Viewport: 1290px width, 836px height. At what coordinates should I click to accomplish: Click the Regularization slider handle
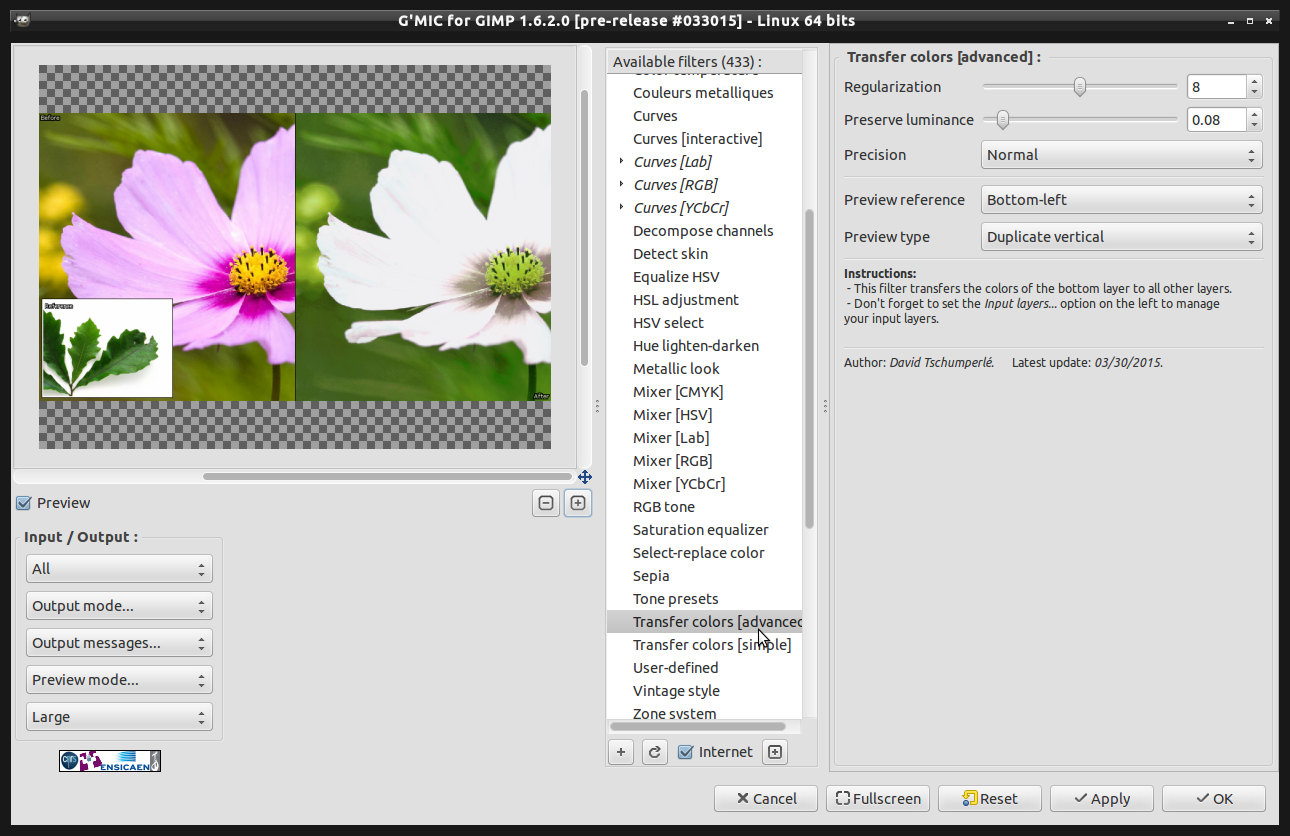point(1080,87)
